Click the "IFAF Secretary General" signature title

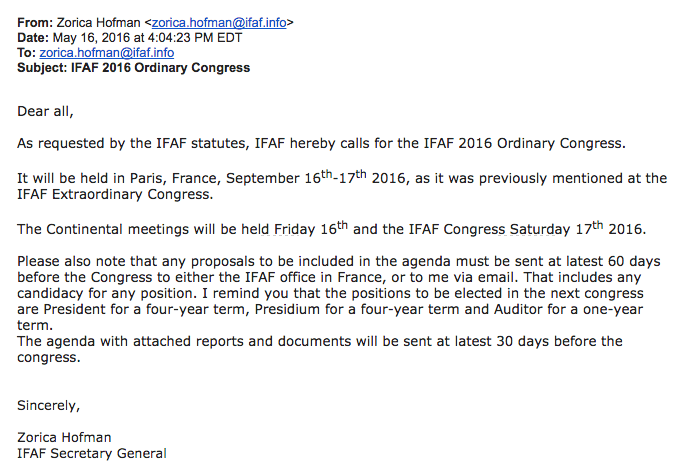pos(92,454)
